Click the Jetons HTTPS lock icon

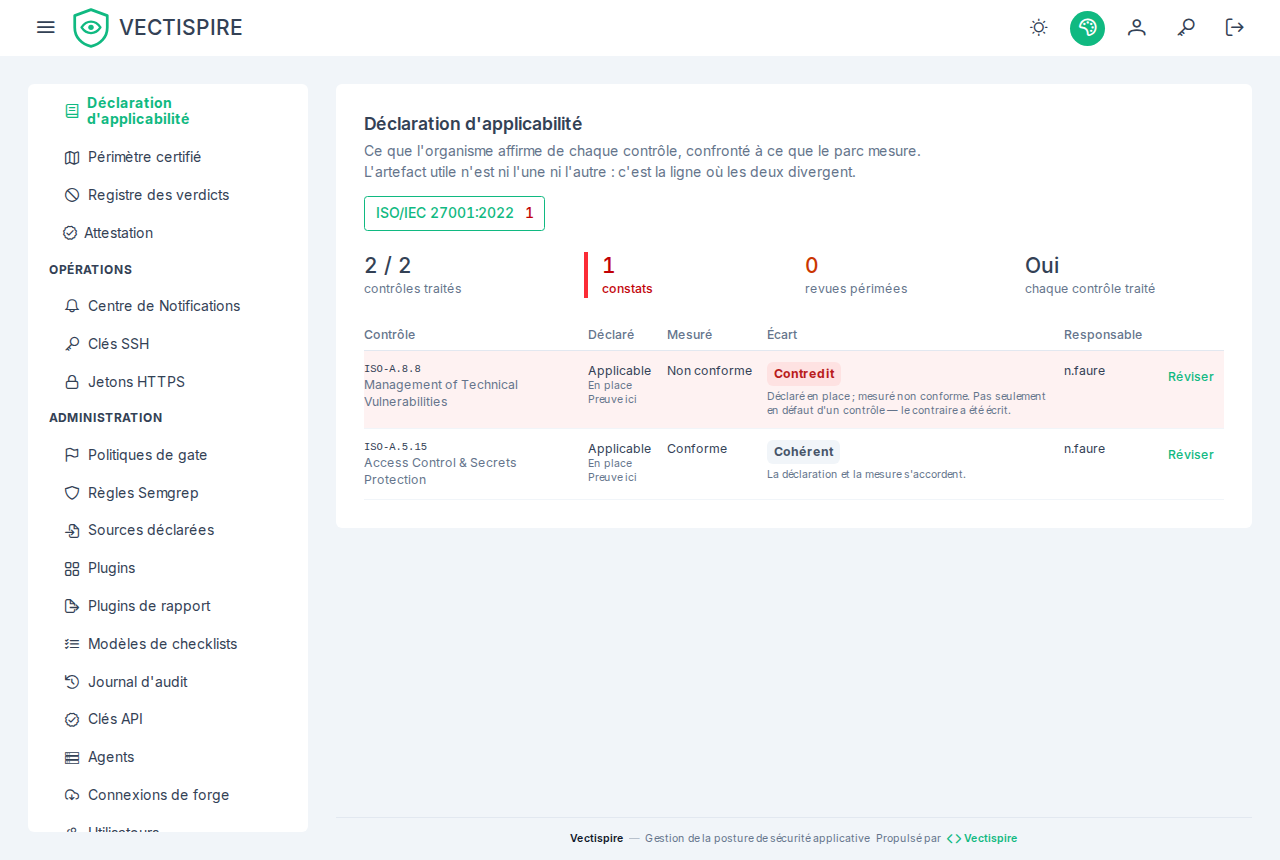(x=72, y=382)
